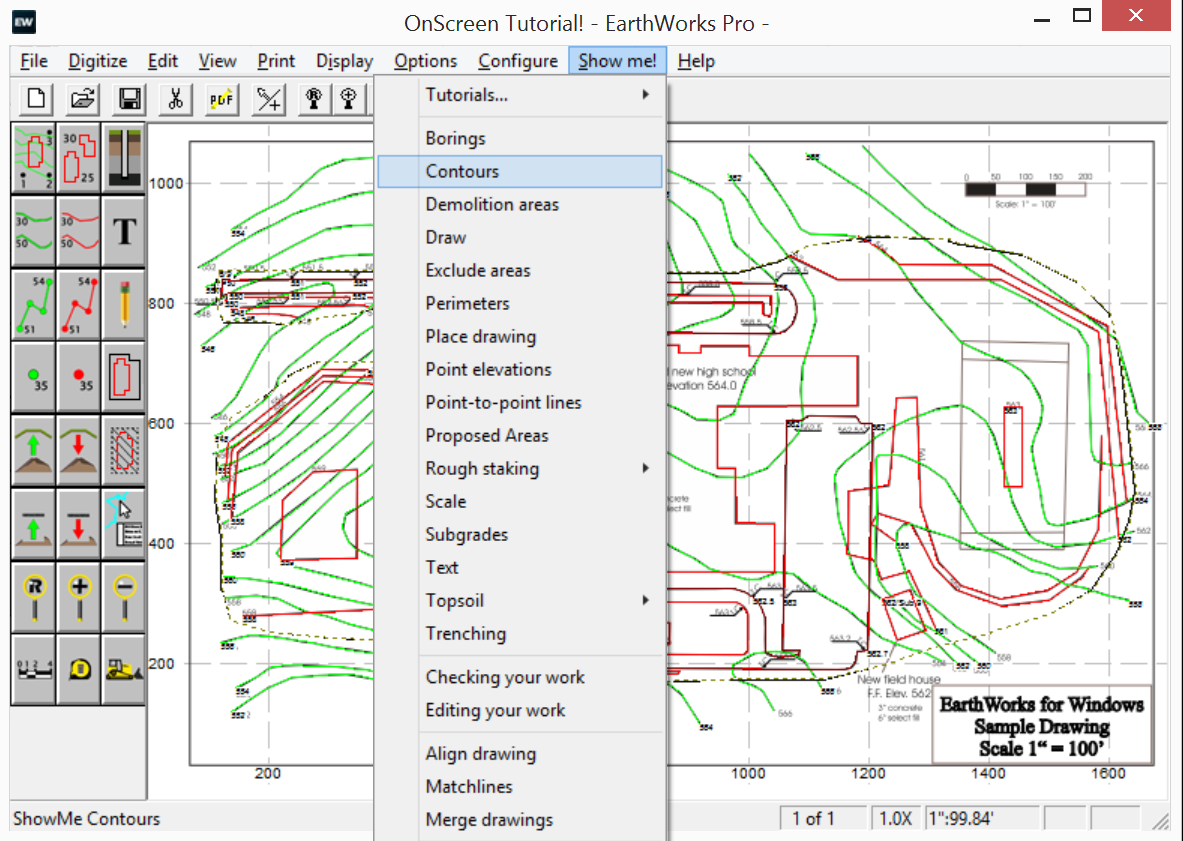Choose Checking your work entry
1183x841 pixels.
pyautogui.click(x=520, y=677)
